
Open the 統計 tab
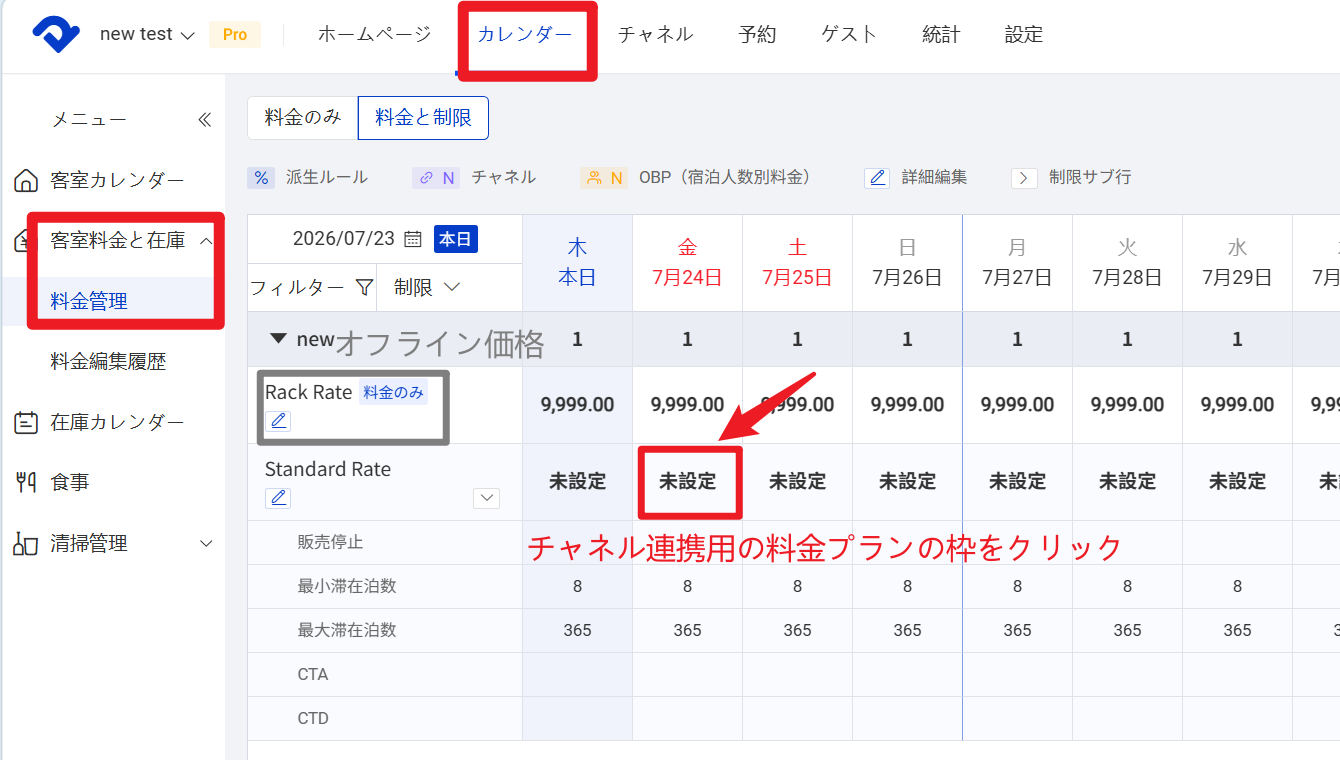(941, 34)
